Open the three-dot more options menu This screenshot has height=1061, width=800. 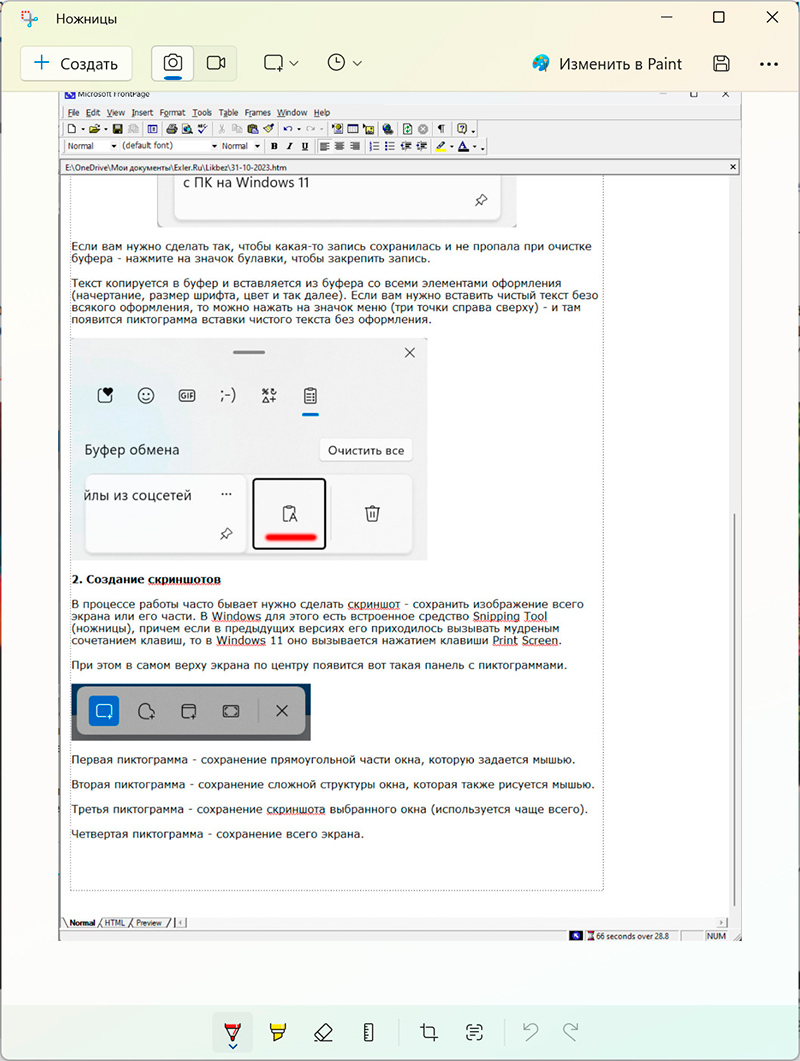tap(768, 63)
